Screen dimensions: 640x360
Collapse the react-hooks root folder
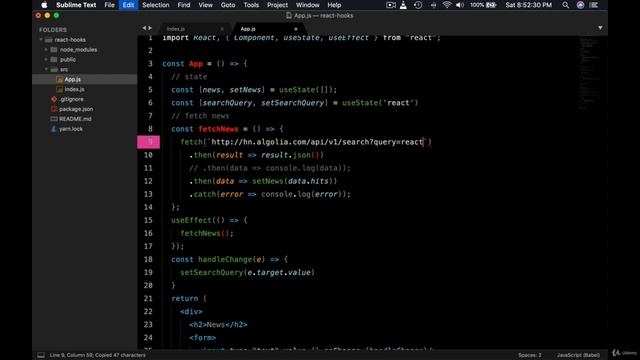coord(41,40)
